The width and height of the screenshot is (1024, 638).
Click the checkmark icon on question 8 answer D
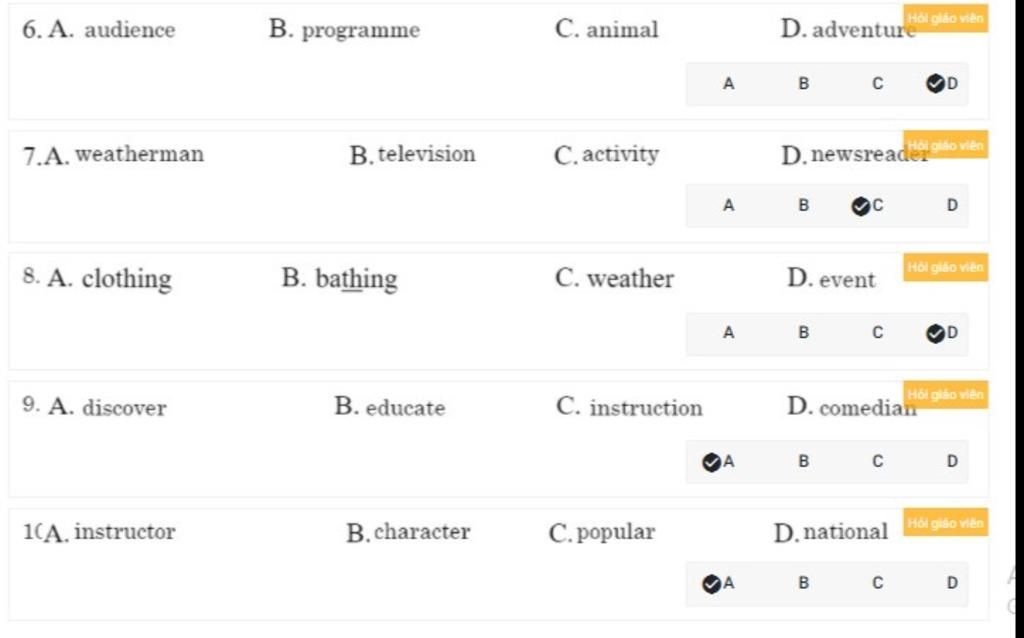(935, 334)
